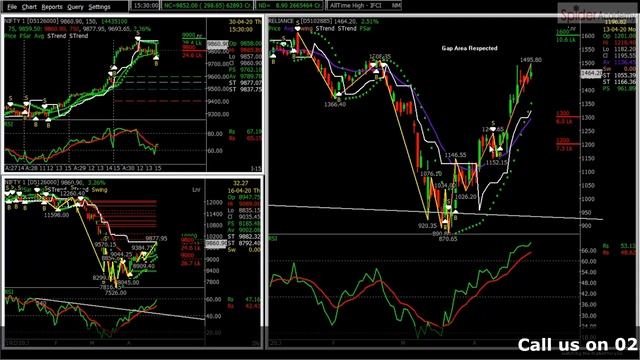Click the 32.27 value in bottom-left chart
Screen dimensions: 640x360
(x=241, y=184)
